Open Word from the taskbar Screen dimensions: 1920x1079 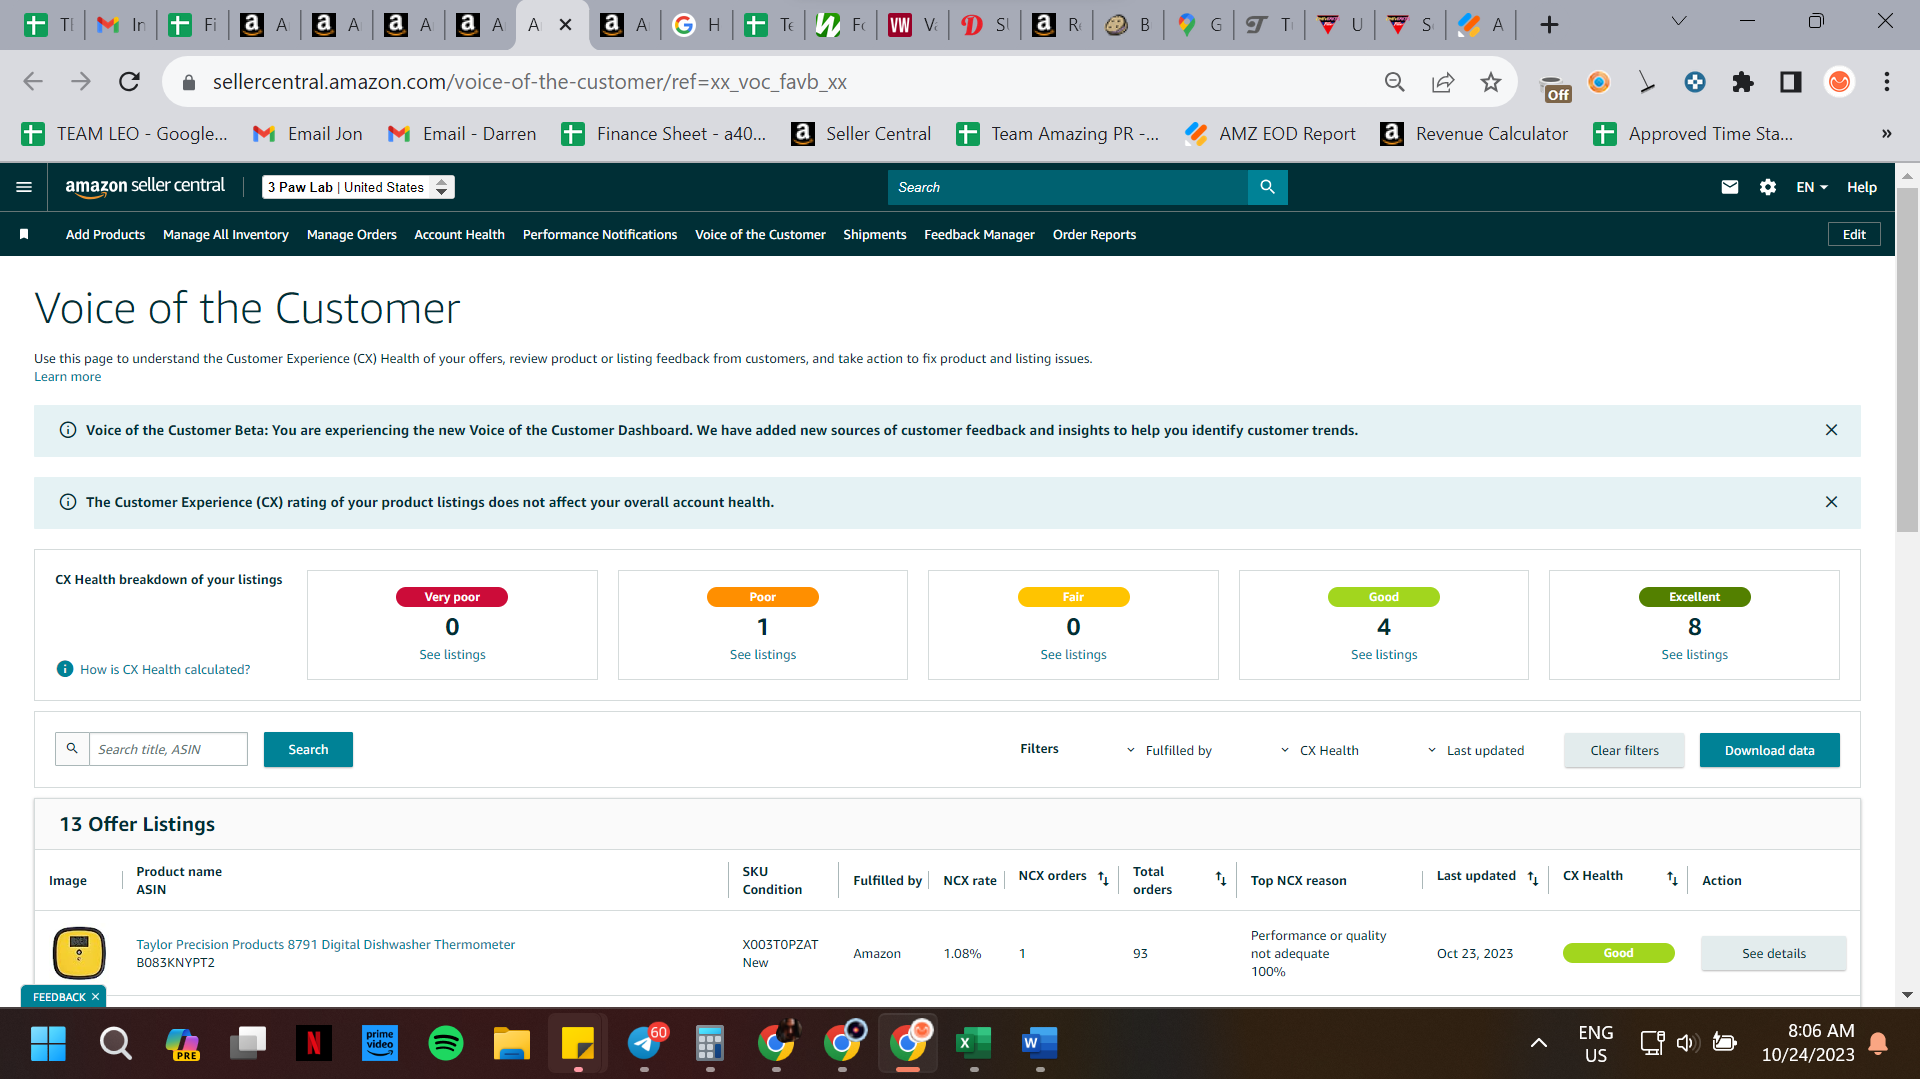click(x=1040, y=1044)
